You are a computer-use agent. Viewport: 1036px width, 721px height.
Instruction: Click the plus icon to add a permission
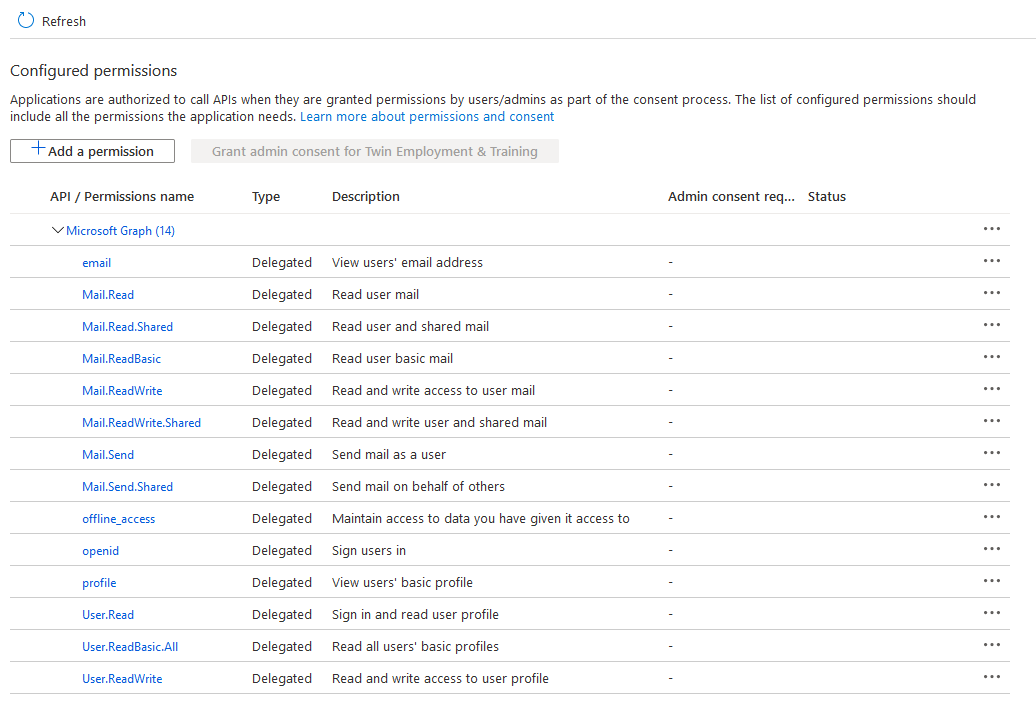click(38, 148)
